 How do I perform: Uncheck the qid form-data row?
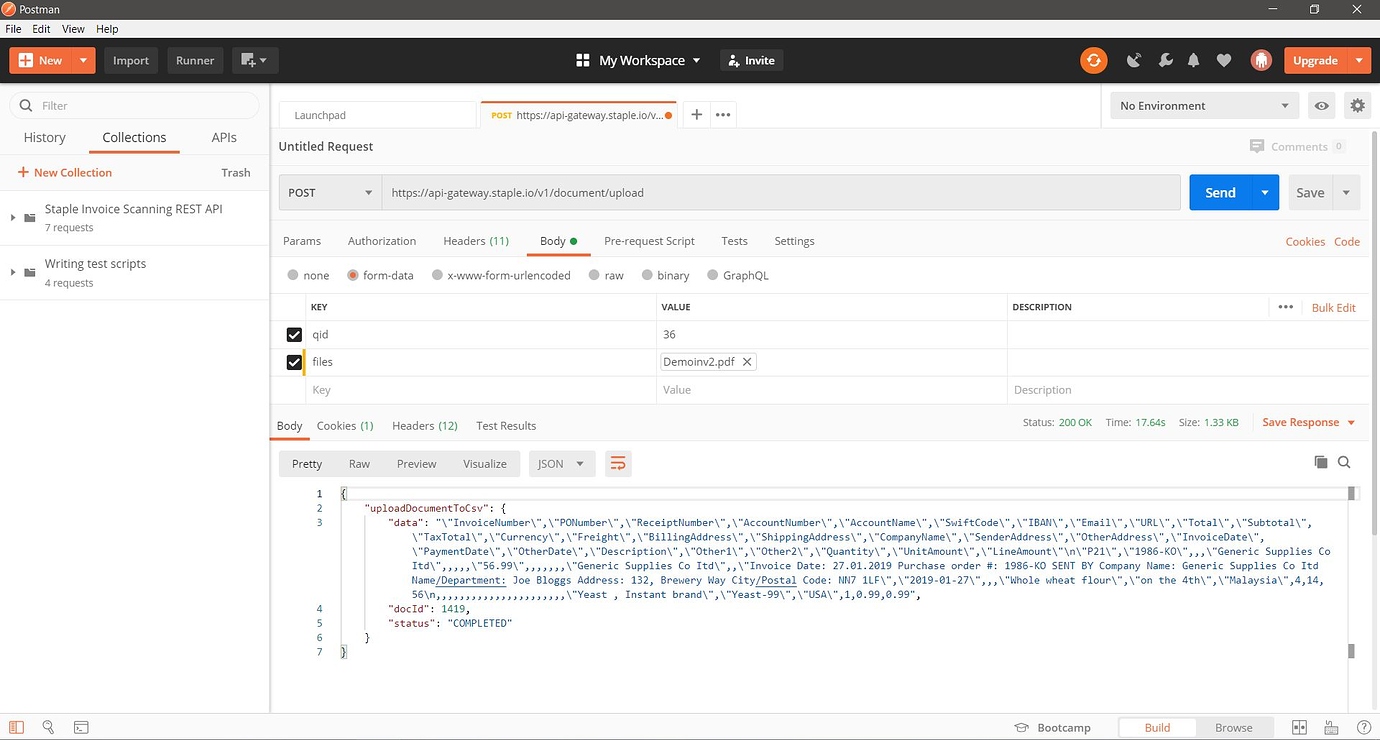294,334
